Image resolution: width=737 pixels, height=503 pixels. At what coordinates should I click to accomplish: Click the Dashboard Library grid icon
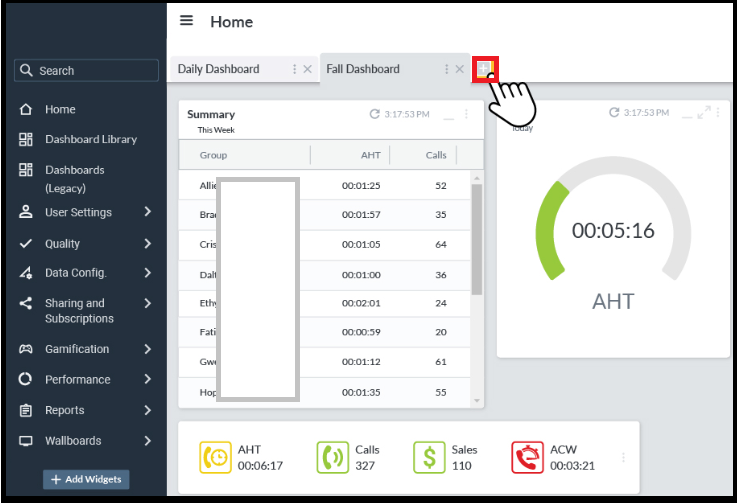[26, 139]
